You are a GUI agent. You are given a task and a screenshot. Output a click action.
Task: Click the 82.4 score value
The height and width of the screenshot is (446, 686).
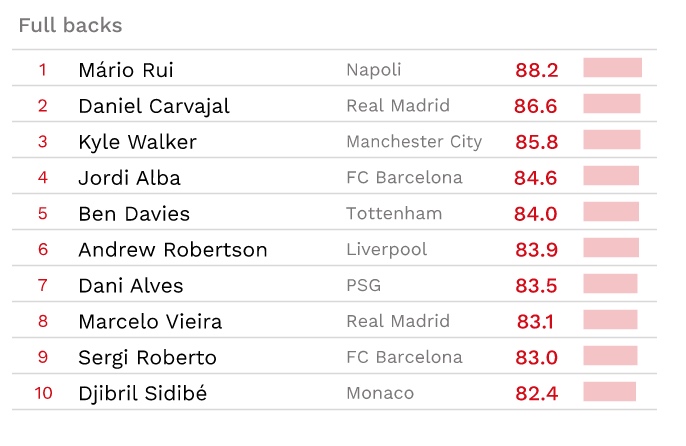[536, 394]
